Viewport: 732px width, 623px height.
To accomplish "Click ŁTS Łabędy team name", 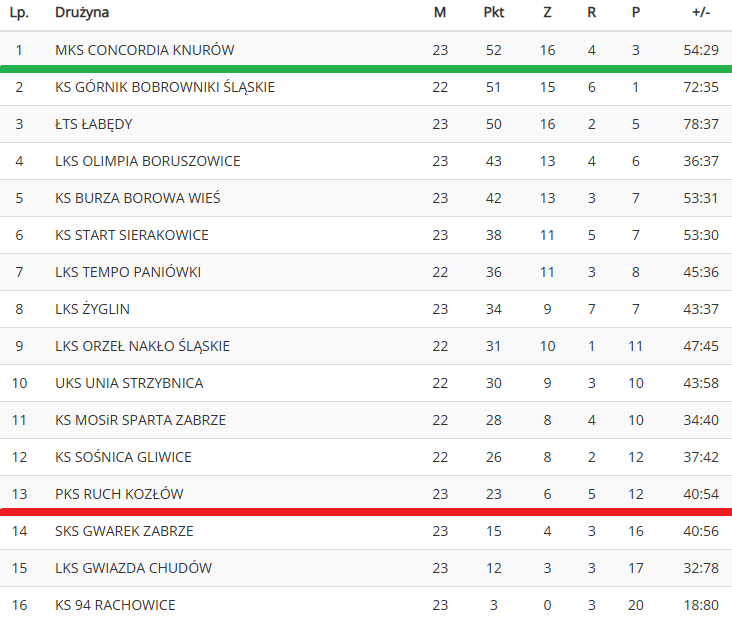I will [x=93, y=124].
